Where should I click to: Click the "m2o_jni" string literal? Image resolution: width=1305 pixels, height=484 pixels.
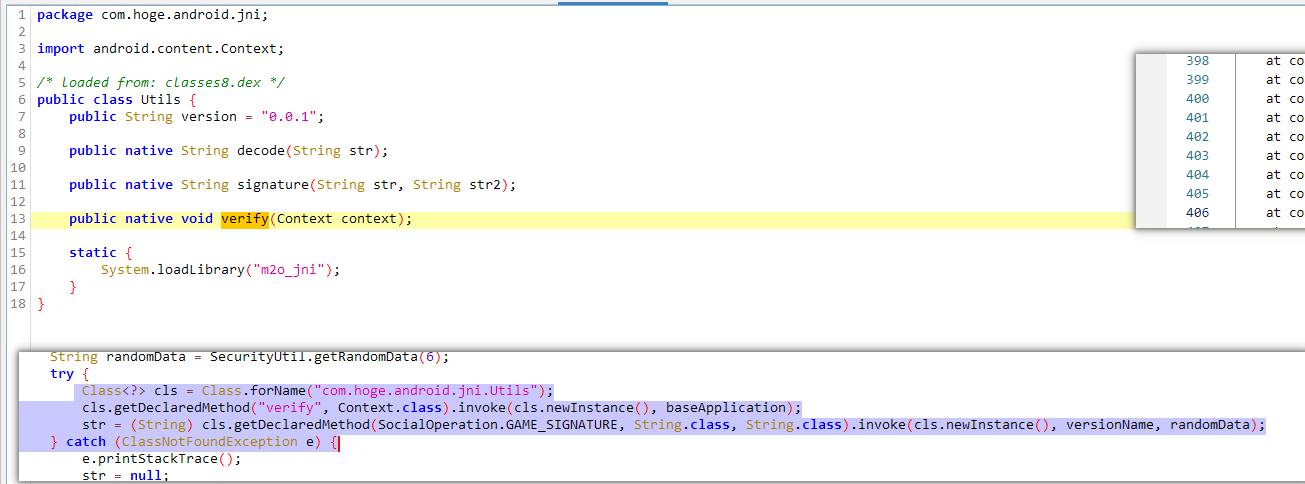point(300,270)
